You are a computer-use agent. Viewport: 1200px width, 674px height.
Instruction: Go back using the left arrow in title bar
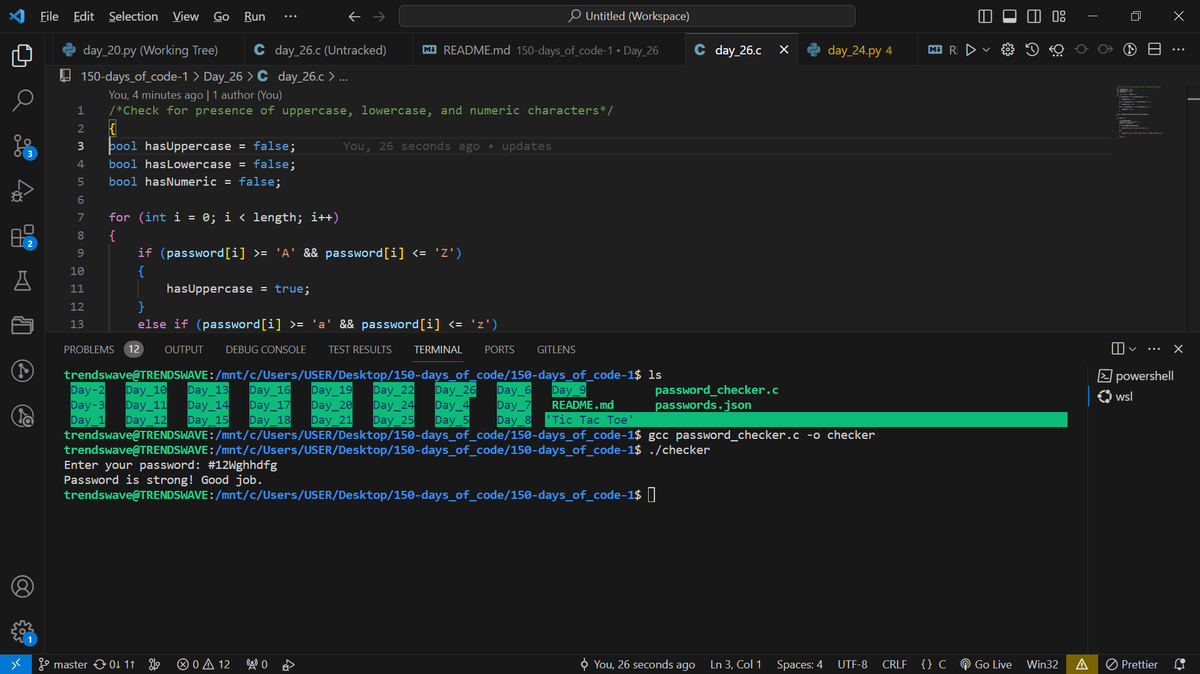tap(354, 16)
